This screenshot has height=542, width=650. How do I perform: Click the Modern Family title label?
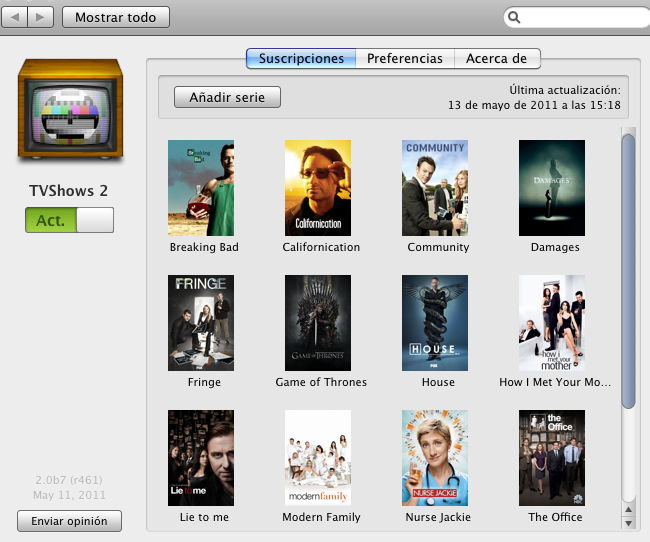click(321, 517)
